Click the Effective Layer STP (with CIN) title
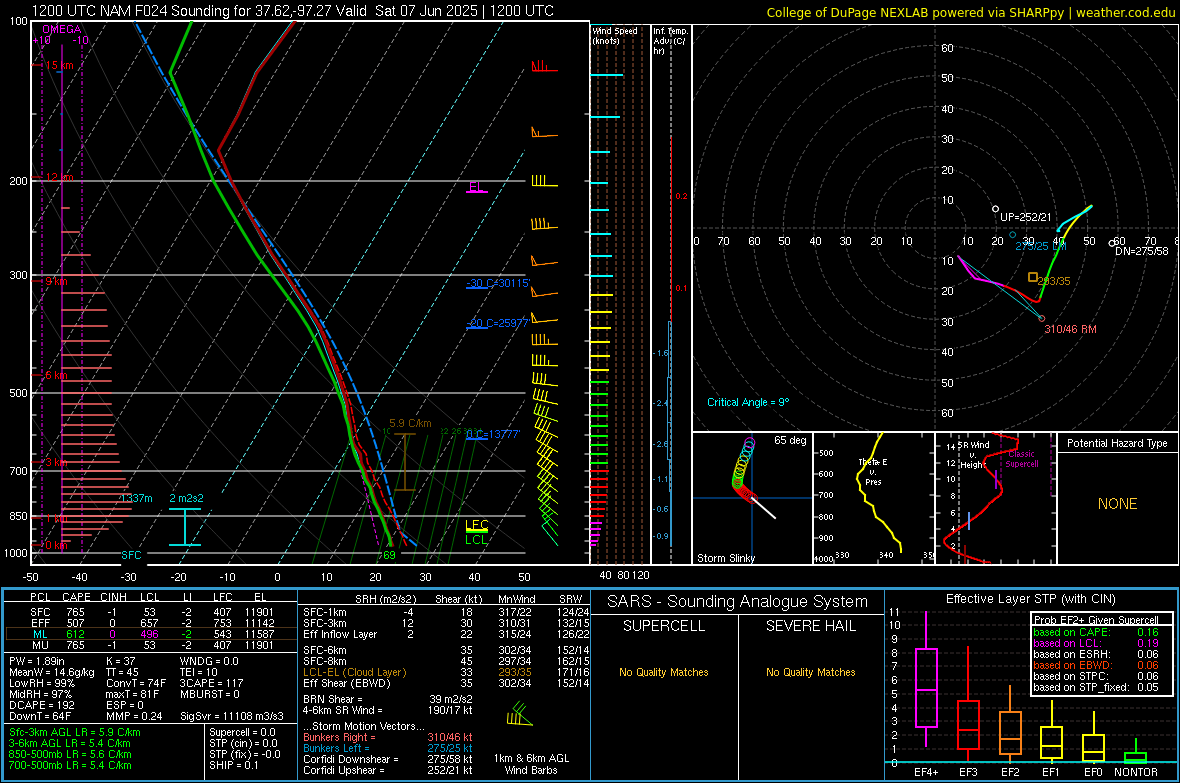The image size is (1180, 783). coord(1031,599)
